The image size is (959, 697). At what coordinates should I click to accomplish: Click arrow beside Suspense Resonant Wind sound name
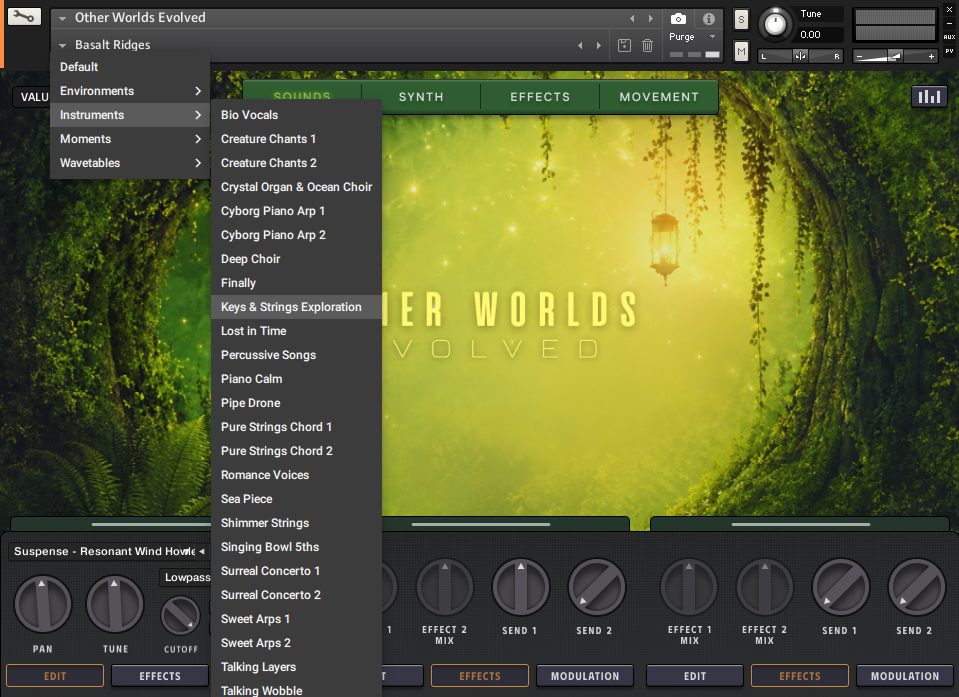(201, 551)
